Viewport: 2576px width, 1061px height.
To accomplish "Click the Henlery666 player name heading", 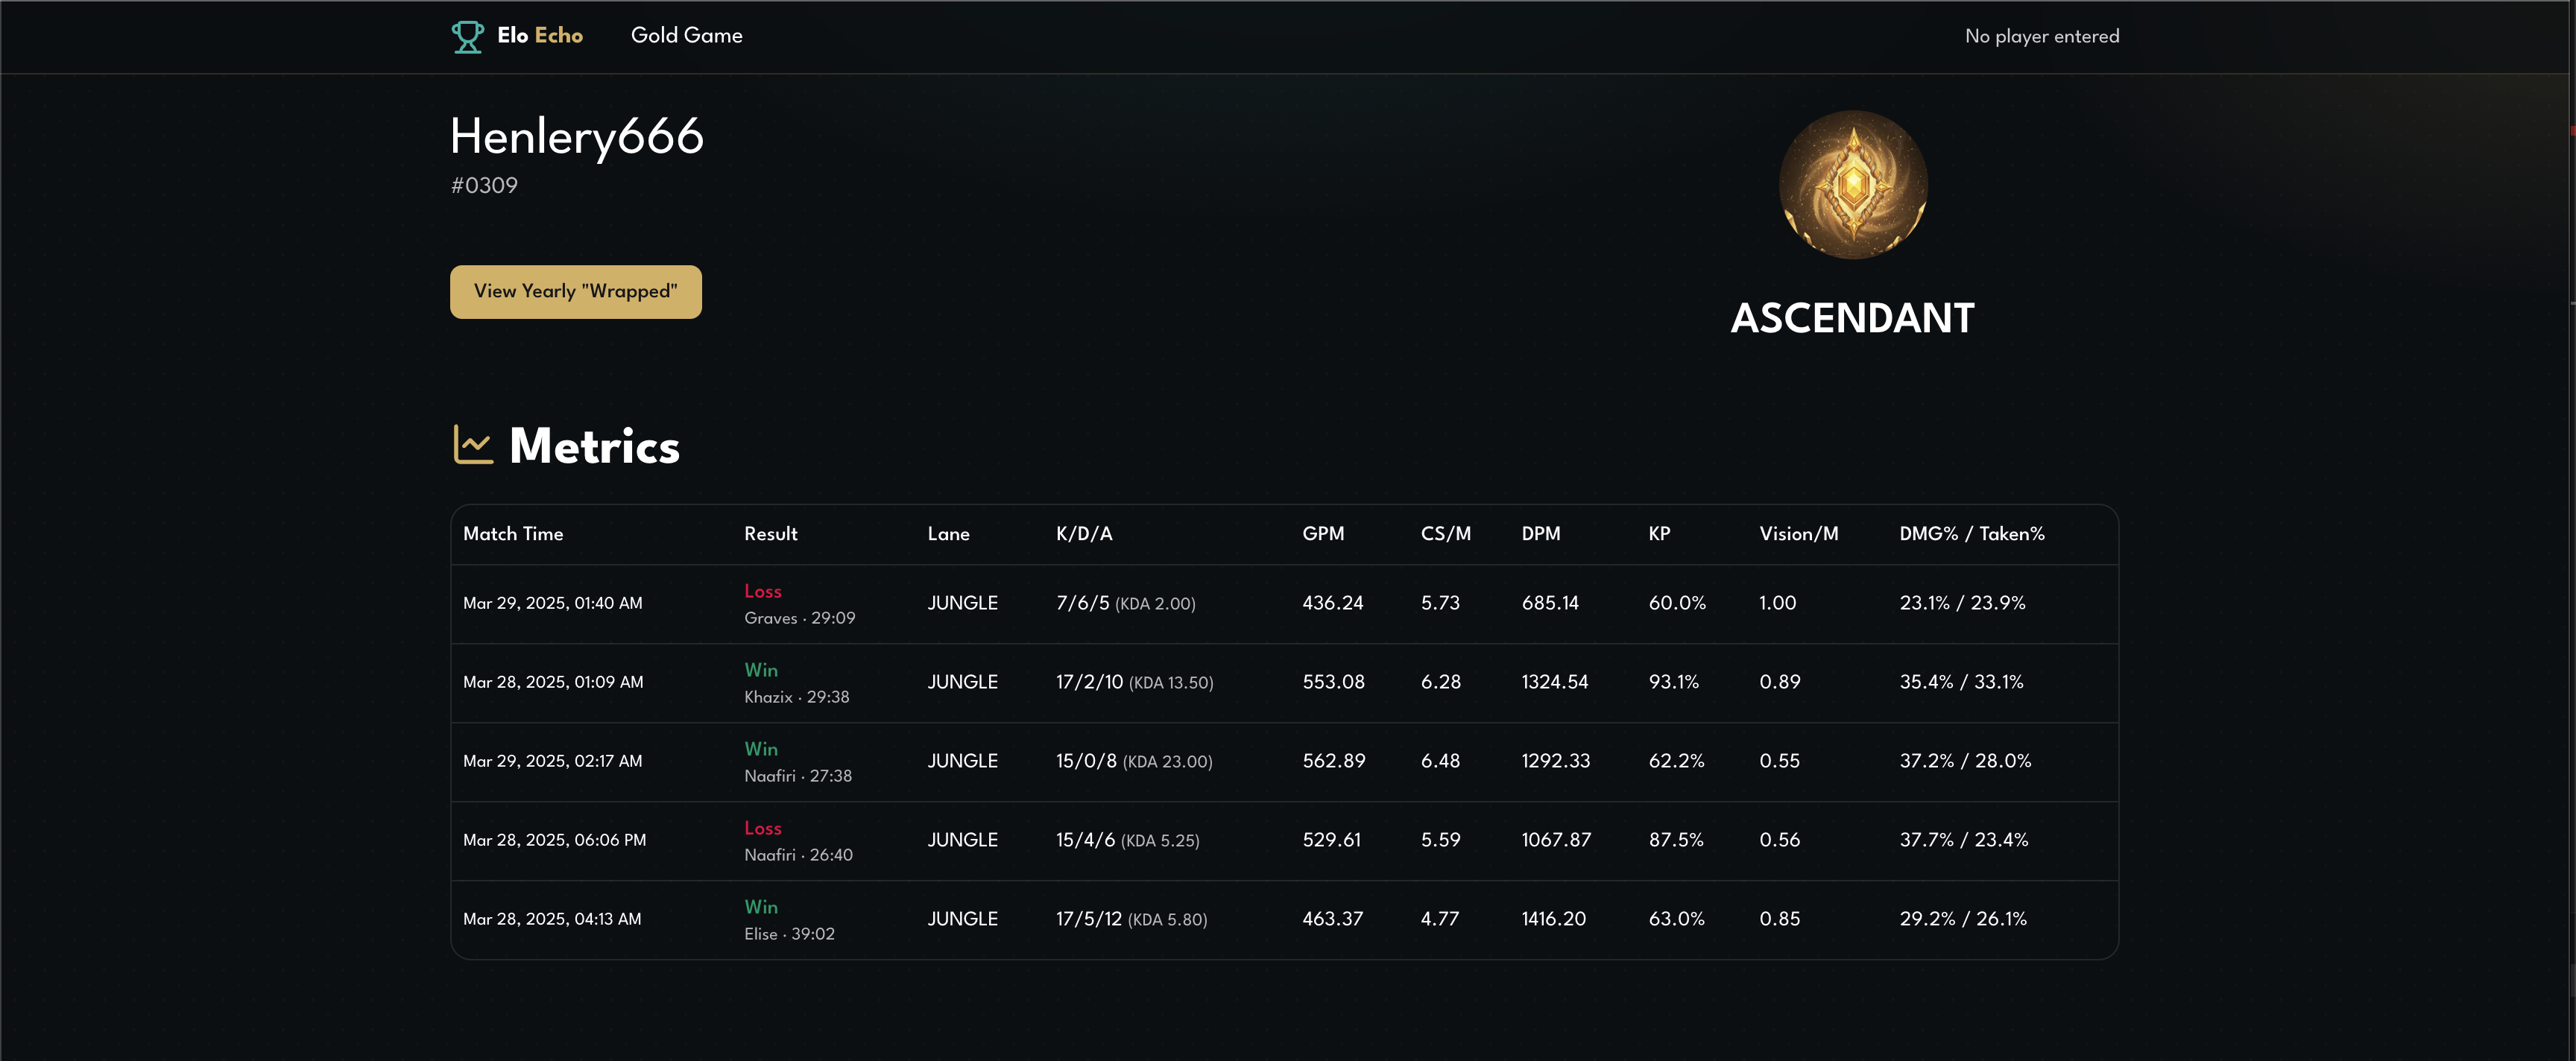I will pyautogui.click(x=577, y=137).
